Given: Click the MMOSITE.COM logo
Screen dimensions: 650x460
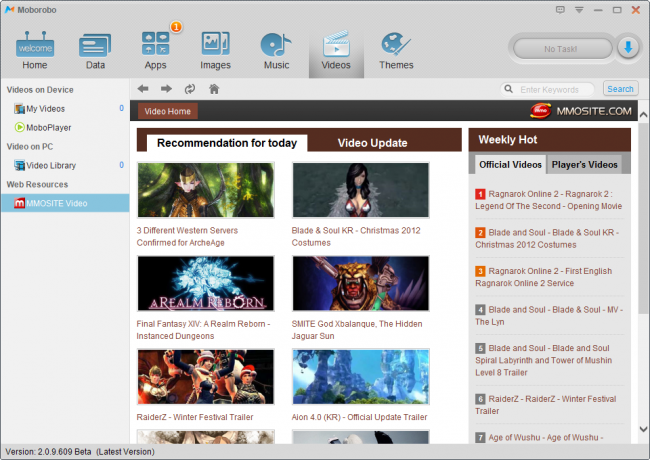Looking at the screenshot, I should point(581,111).
